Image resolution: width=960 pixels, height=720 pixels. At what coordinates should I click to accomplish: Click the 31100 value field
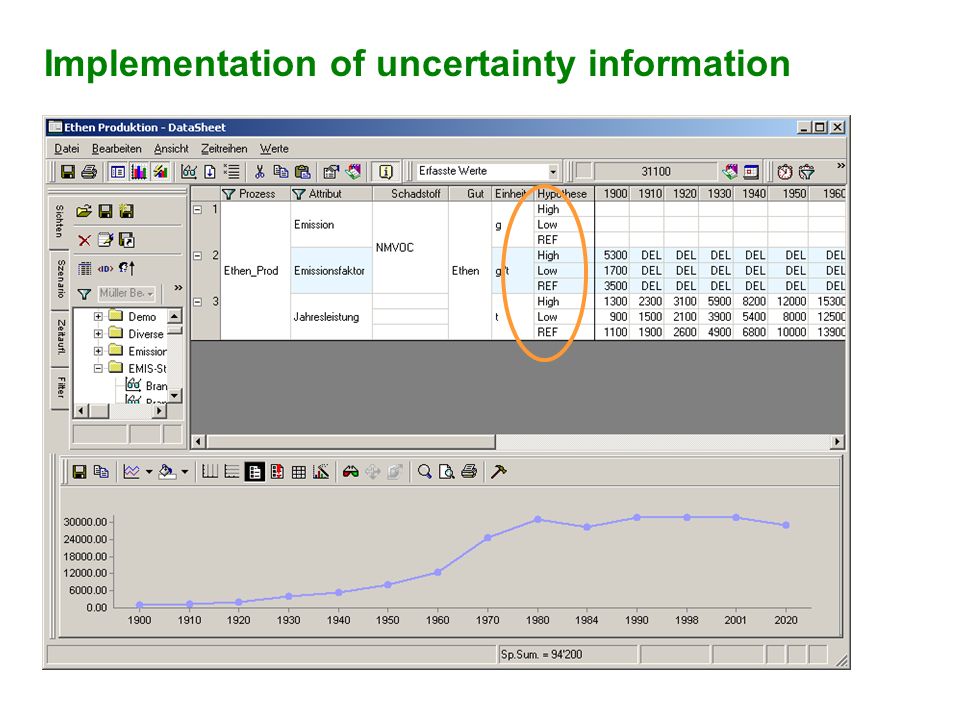pyautogui.click(x=655, y=171)
